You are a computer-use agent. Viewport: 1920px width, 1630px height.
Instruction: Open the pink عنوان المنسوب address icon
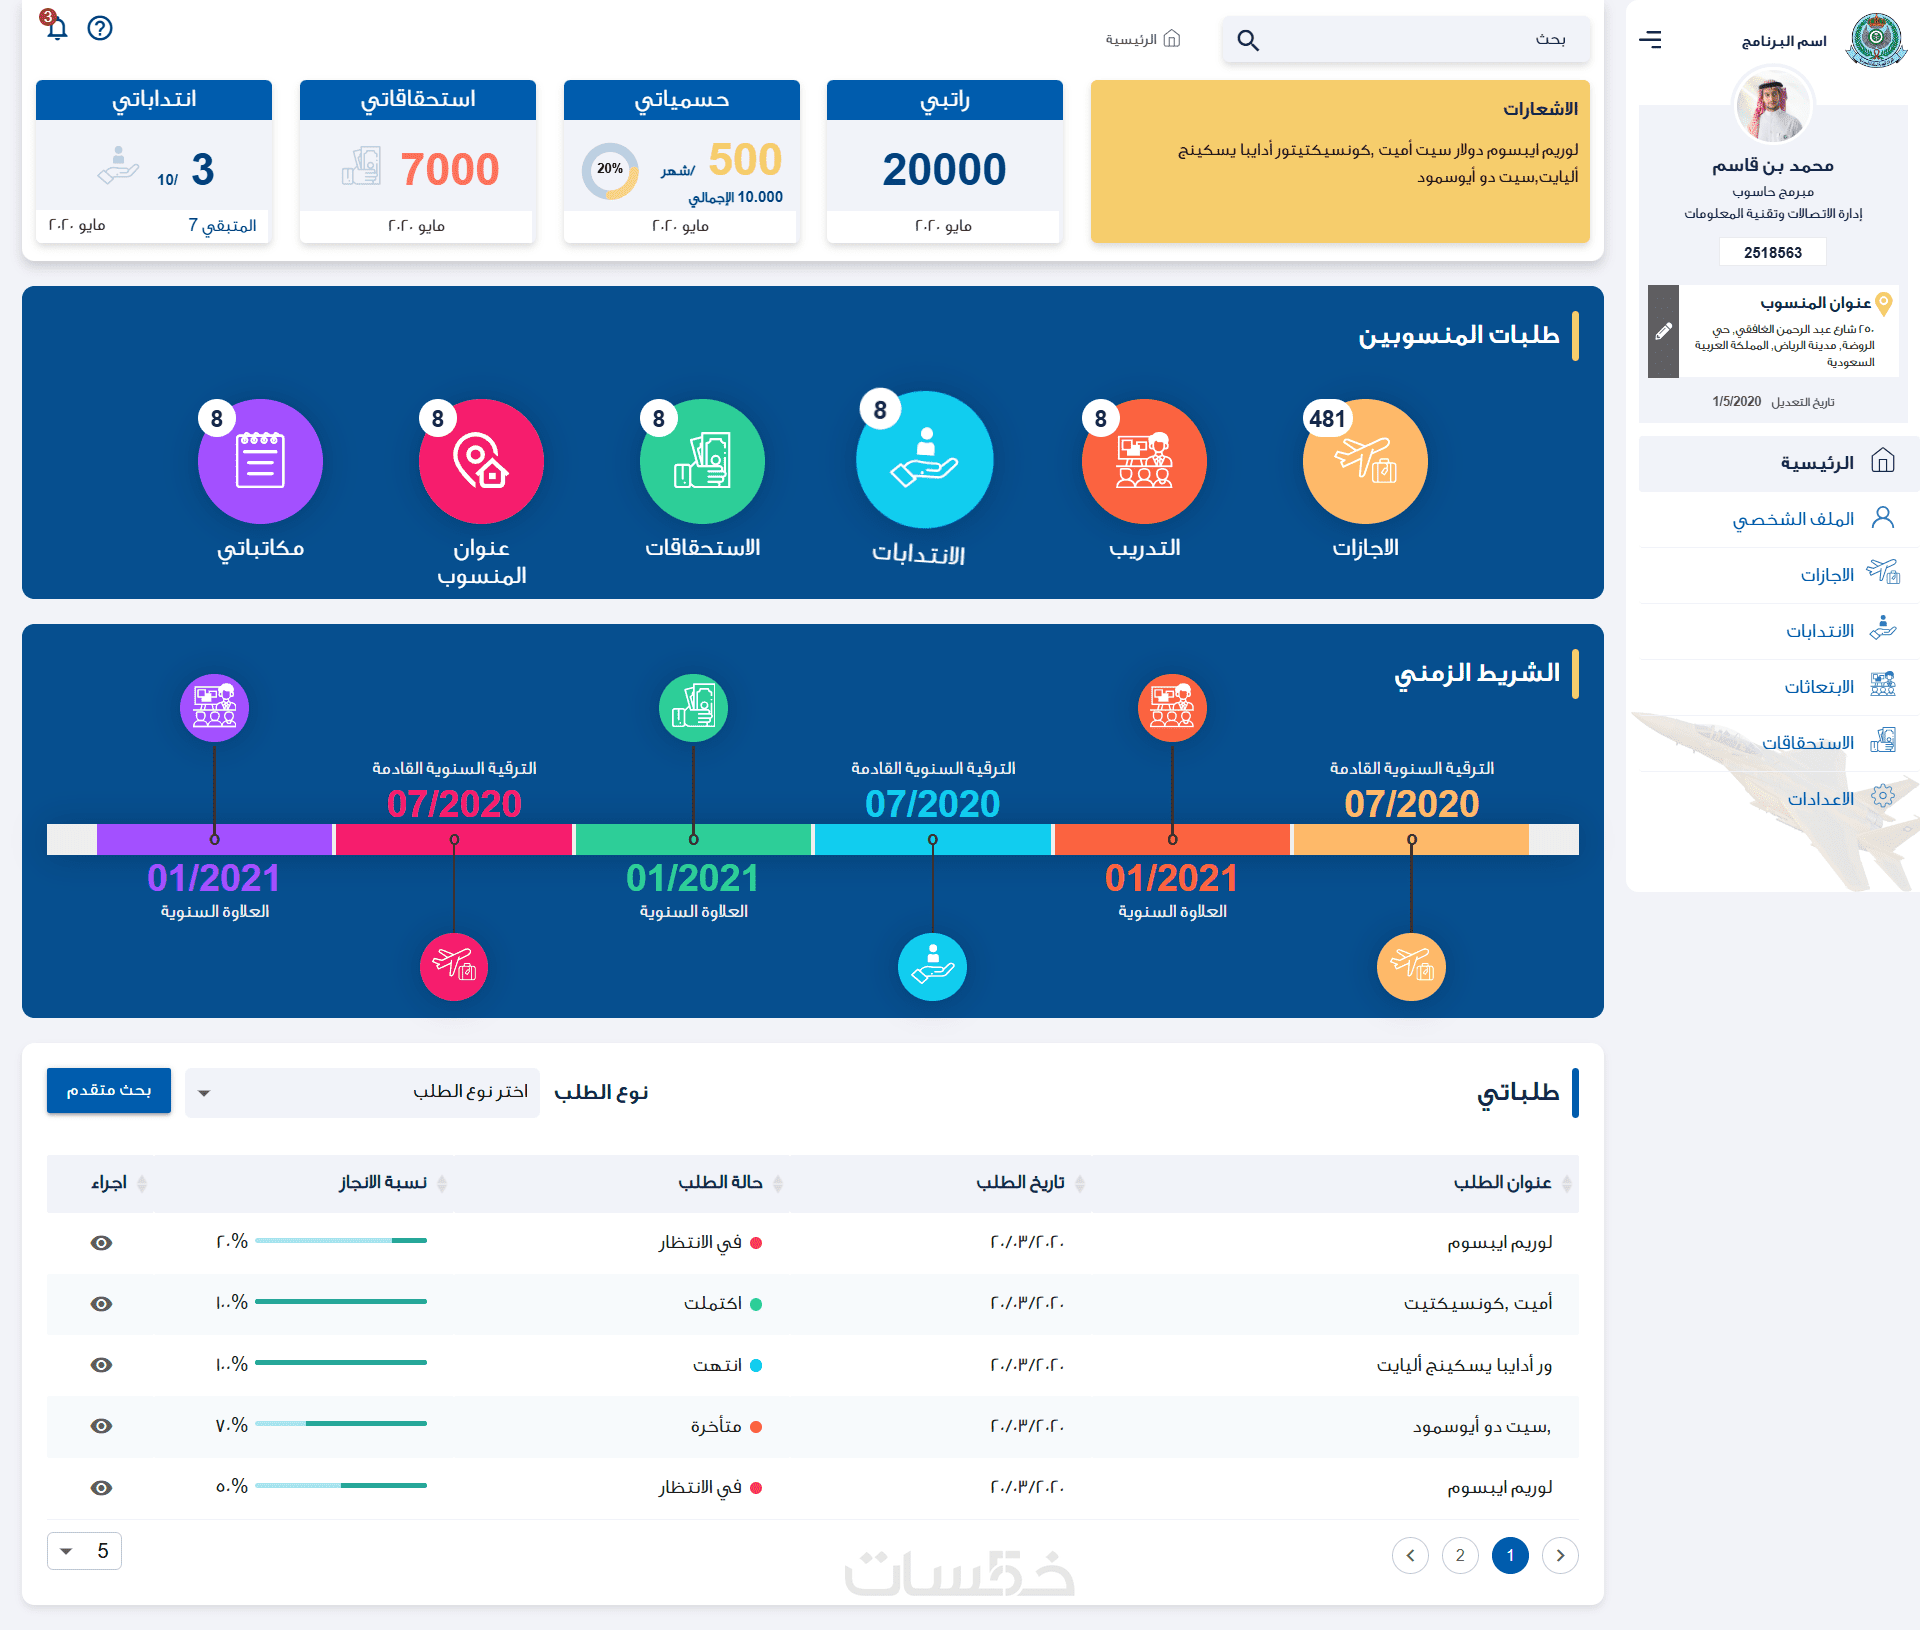coord(481,461)
